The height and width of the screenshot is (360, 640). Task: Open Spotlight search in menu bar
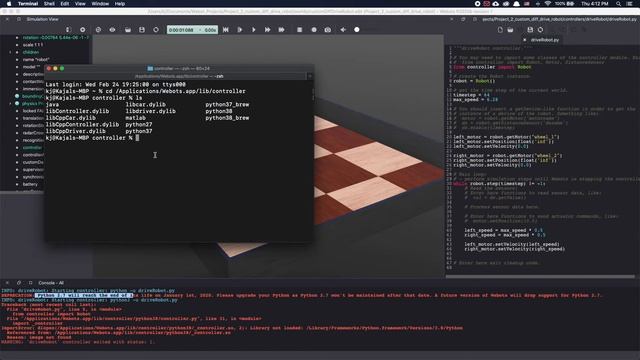click(619, 4)
